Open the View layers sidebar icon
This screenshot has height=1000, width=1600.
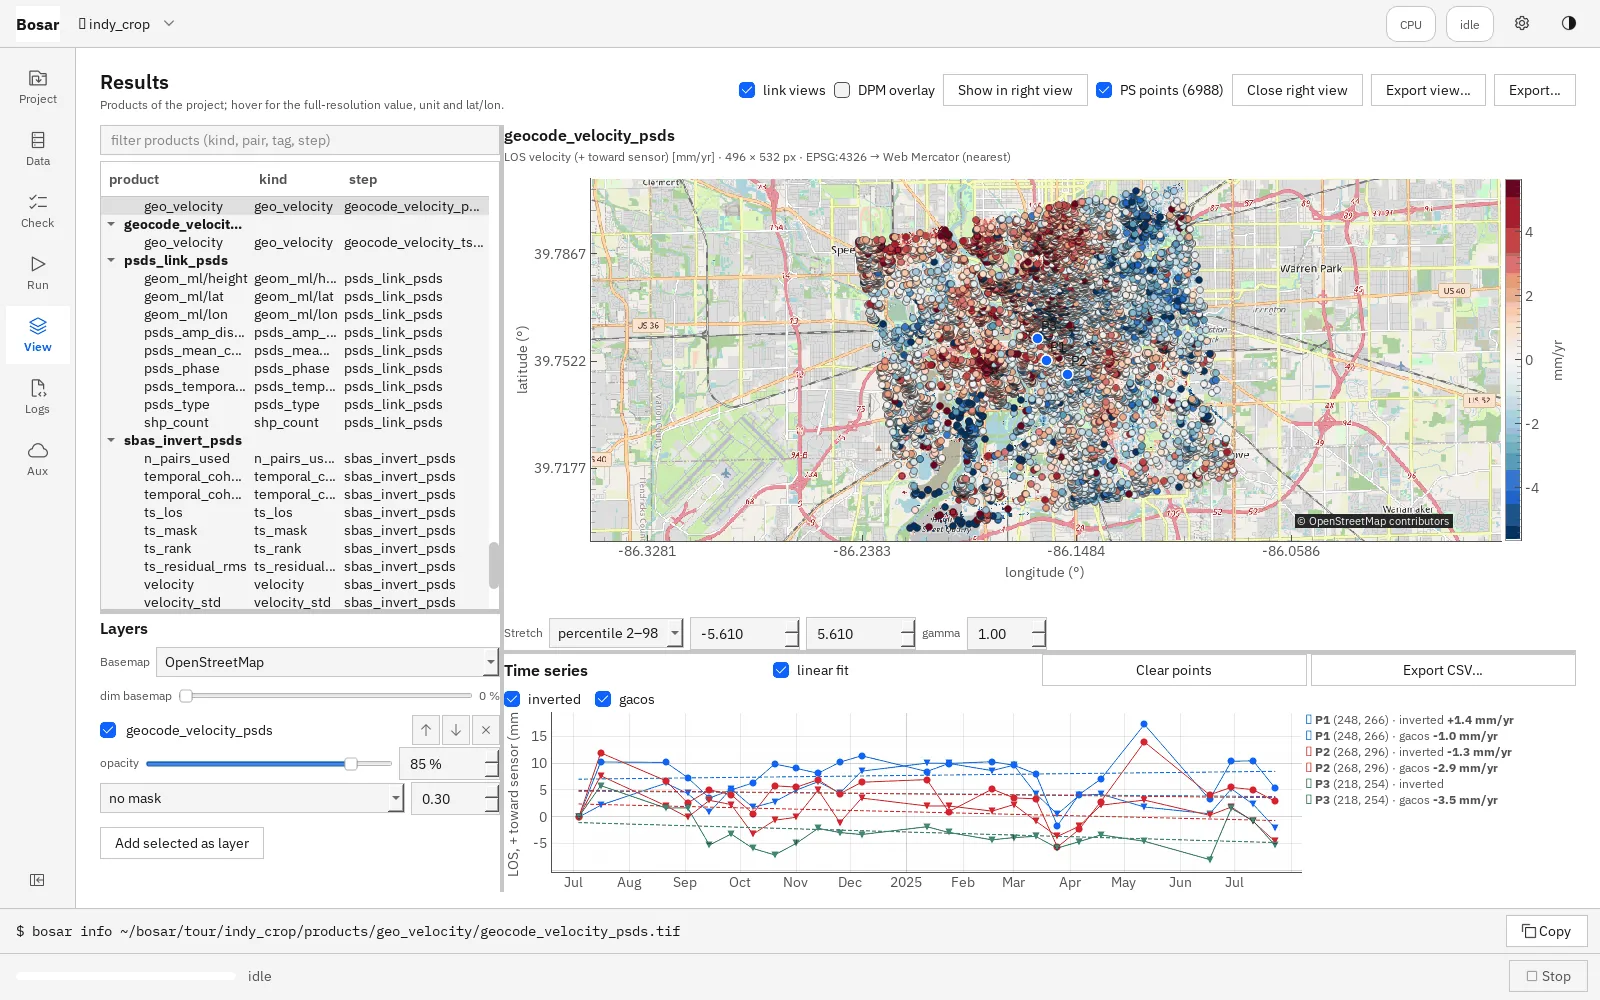(x=38, y=334)
